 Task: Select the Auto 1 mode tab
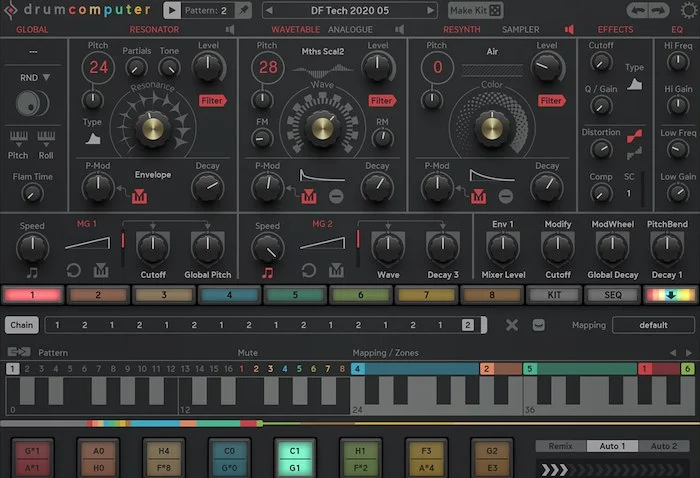coord(612,446)
